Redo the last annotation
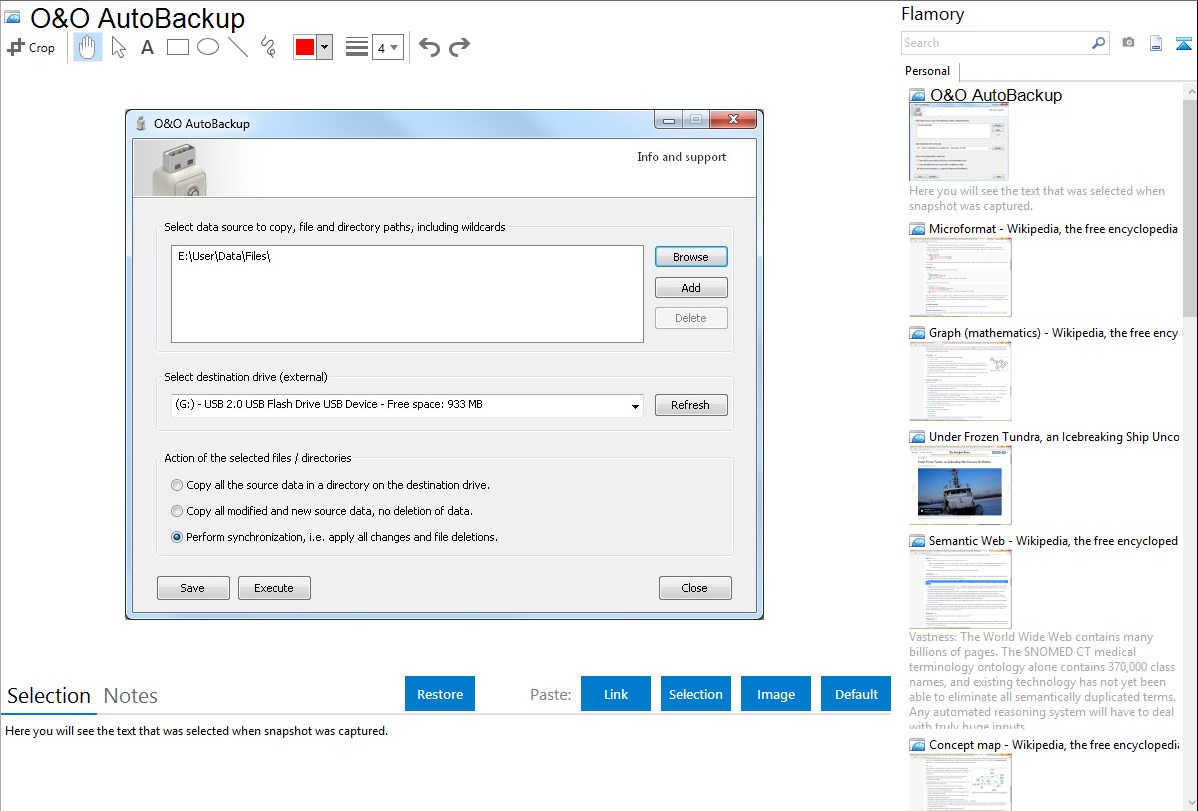Image resolution: width=1198 pixels, height=811 pixels. click(x=459, y=47)
